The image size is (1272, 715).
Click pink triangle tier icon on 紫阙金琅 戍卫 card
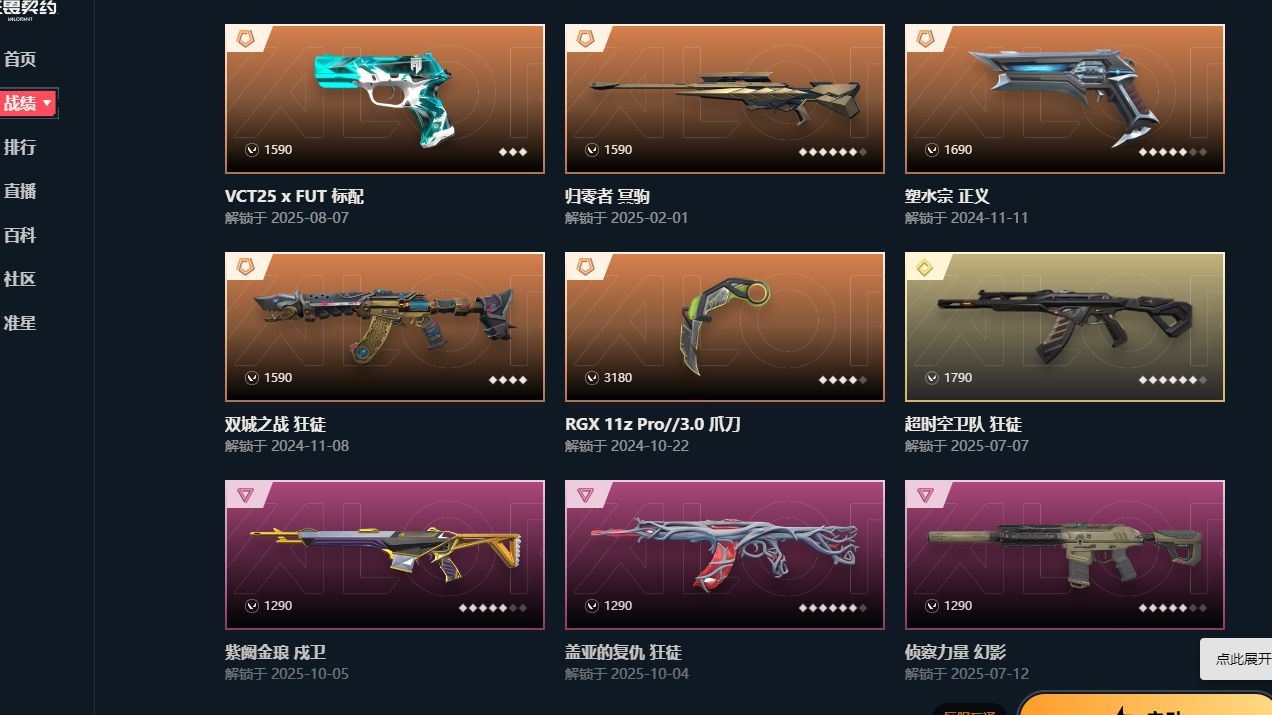(245, 495)
